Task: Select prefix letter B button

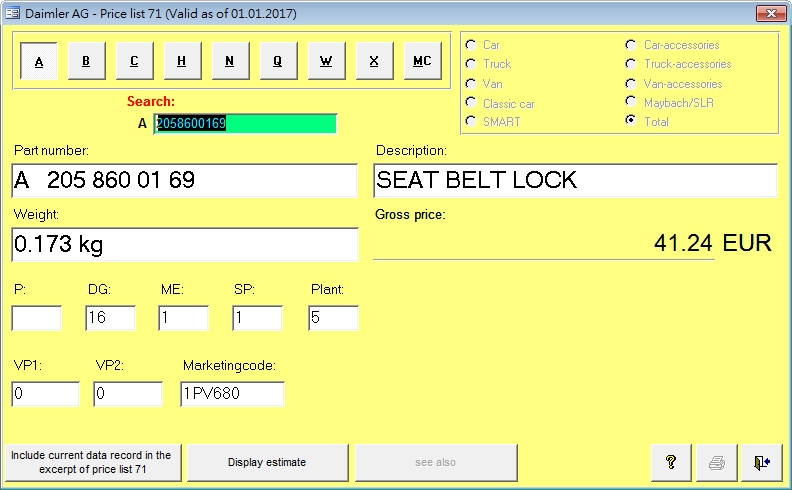Action: pyautogui.click(x=86, y=61)
